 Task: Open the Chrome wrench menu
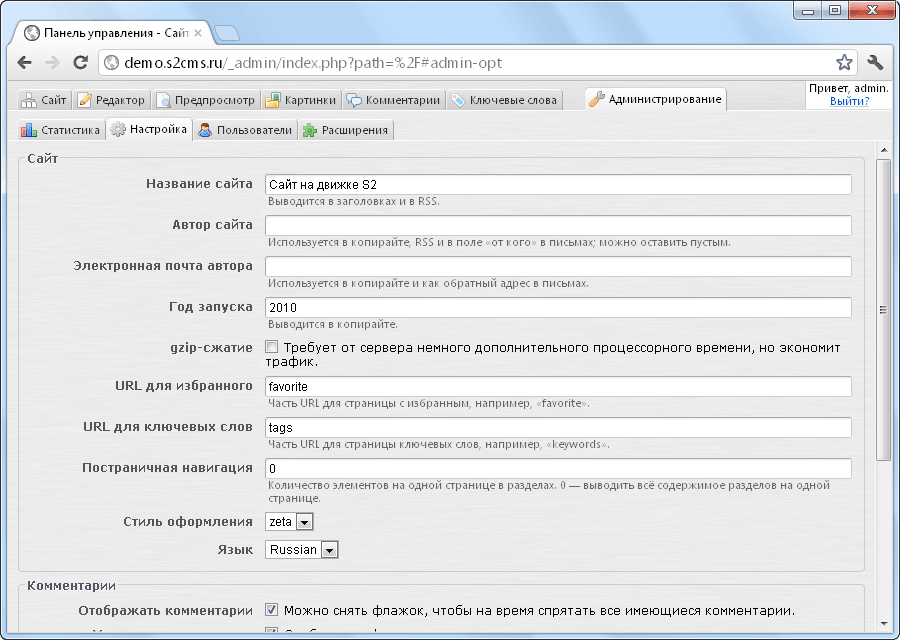(875, 63)
